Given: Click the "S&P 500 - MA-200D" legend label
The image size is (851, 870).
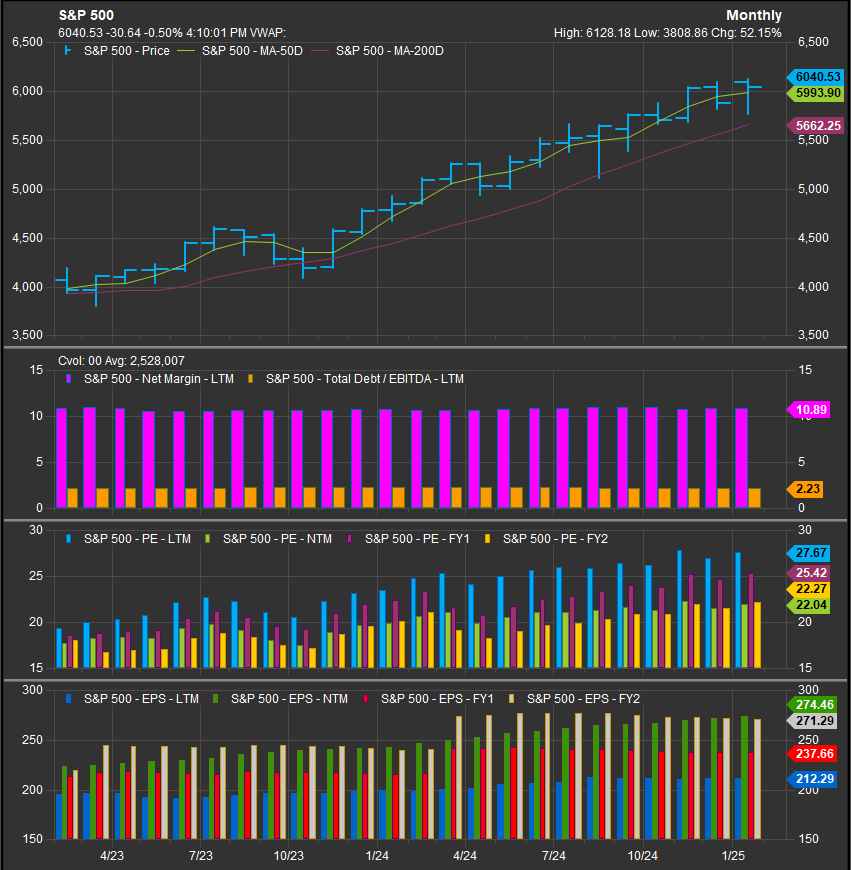Looking at the screenshot, I should [x=389, y=51].
